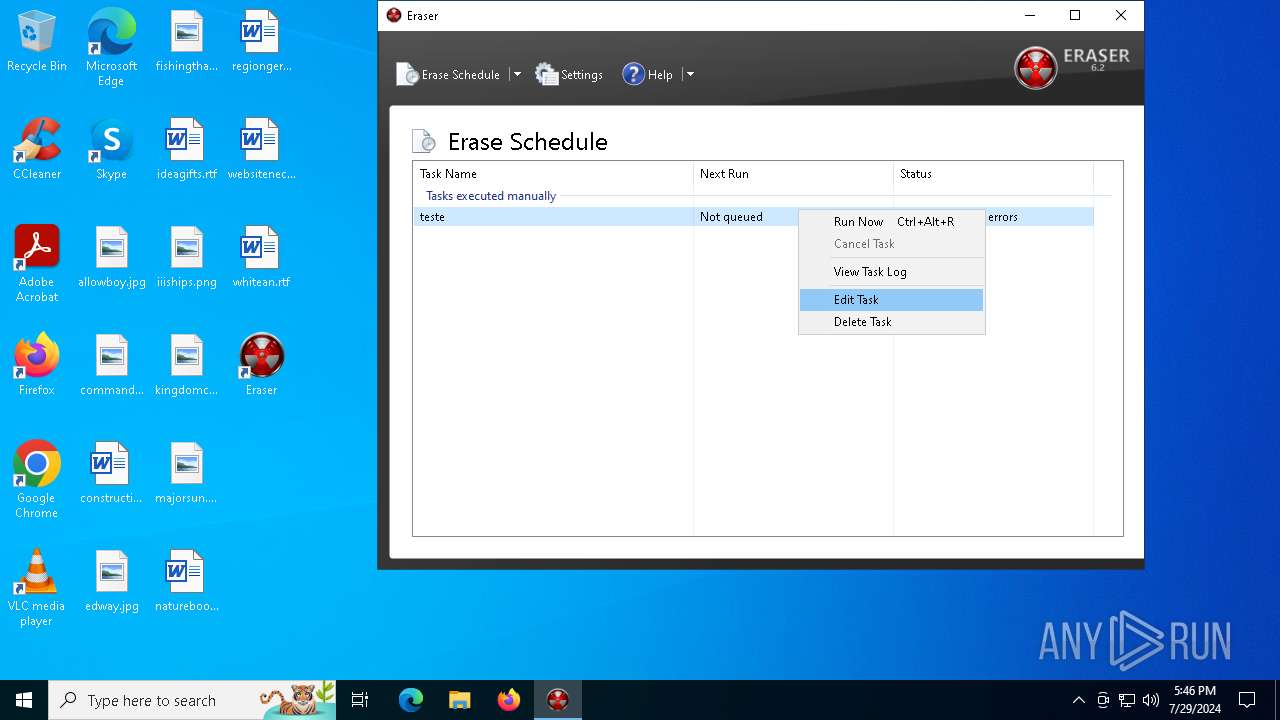
Task: Click the Status column header
Action: pos(993,174)
